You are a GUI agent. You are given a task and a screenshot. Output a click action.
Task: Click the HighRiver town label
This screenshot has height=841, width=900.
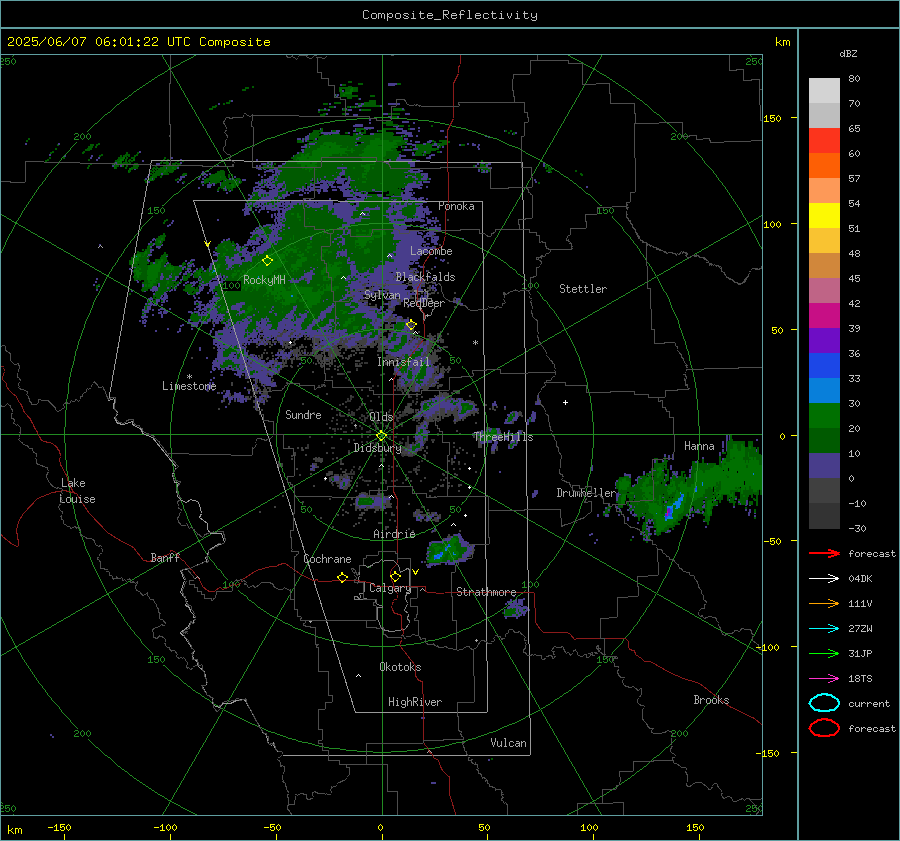[x=415, y=702]
